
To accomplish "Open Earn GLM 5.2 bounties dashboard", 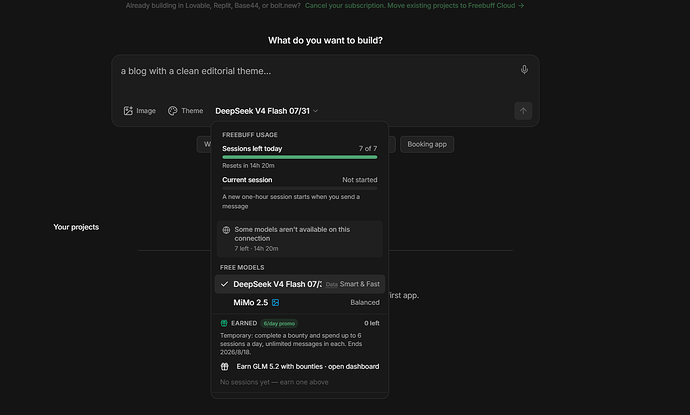I will pyautogui.click(x=308, y=367).
